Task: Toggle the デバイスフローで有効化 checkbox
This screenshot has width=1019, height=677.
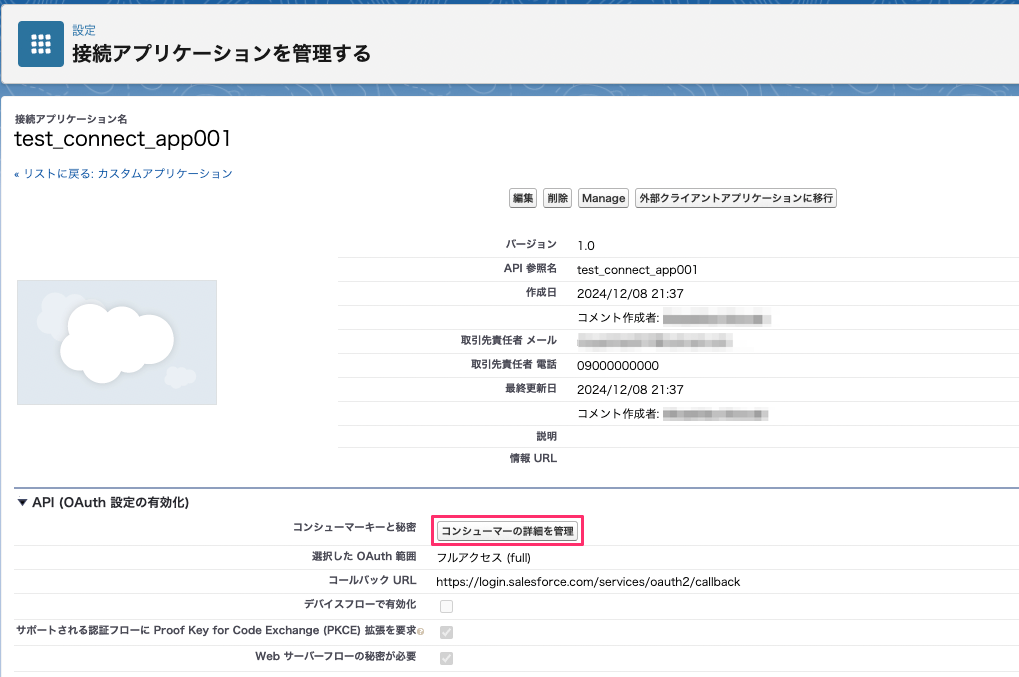Action: (446, 606)
